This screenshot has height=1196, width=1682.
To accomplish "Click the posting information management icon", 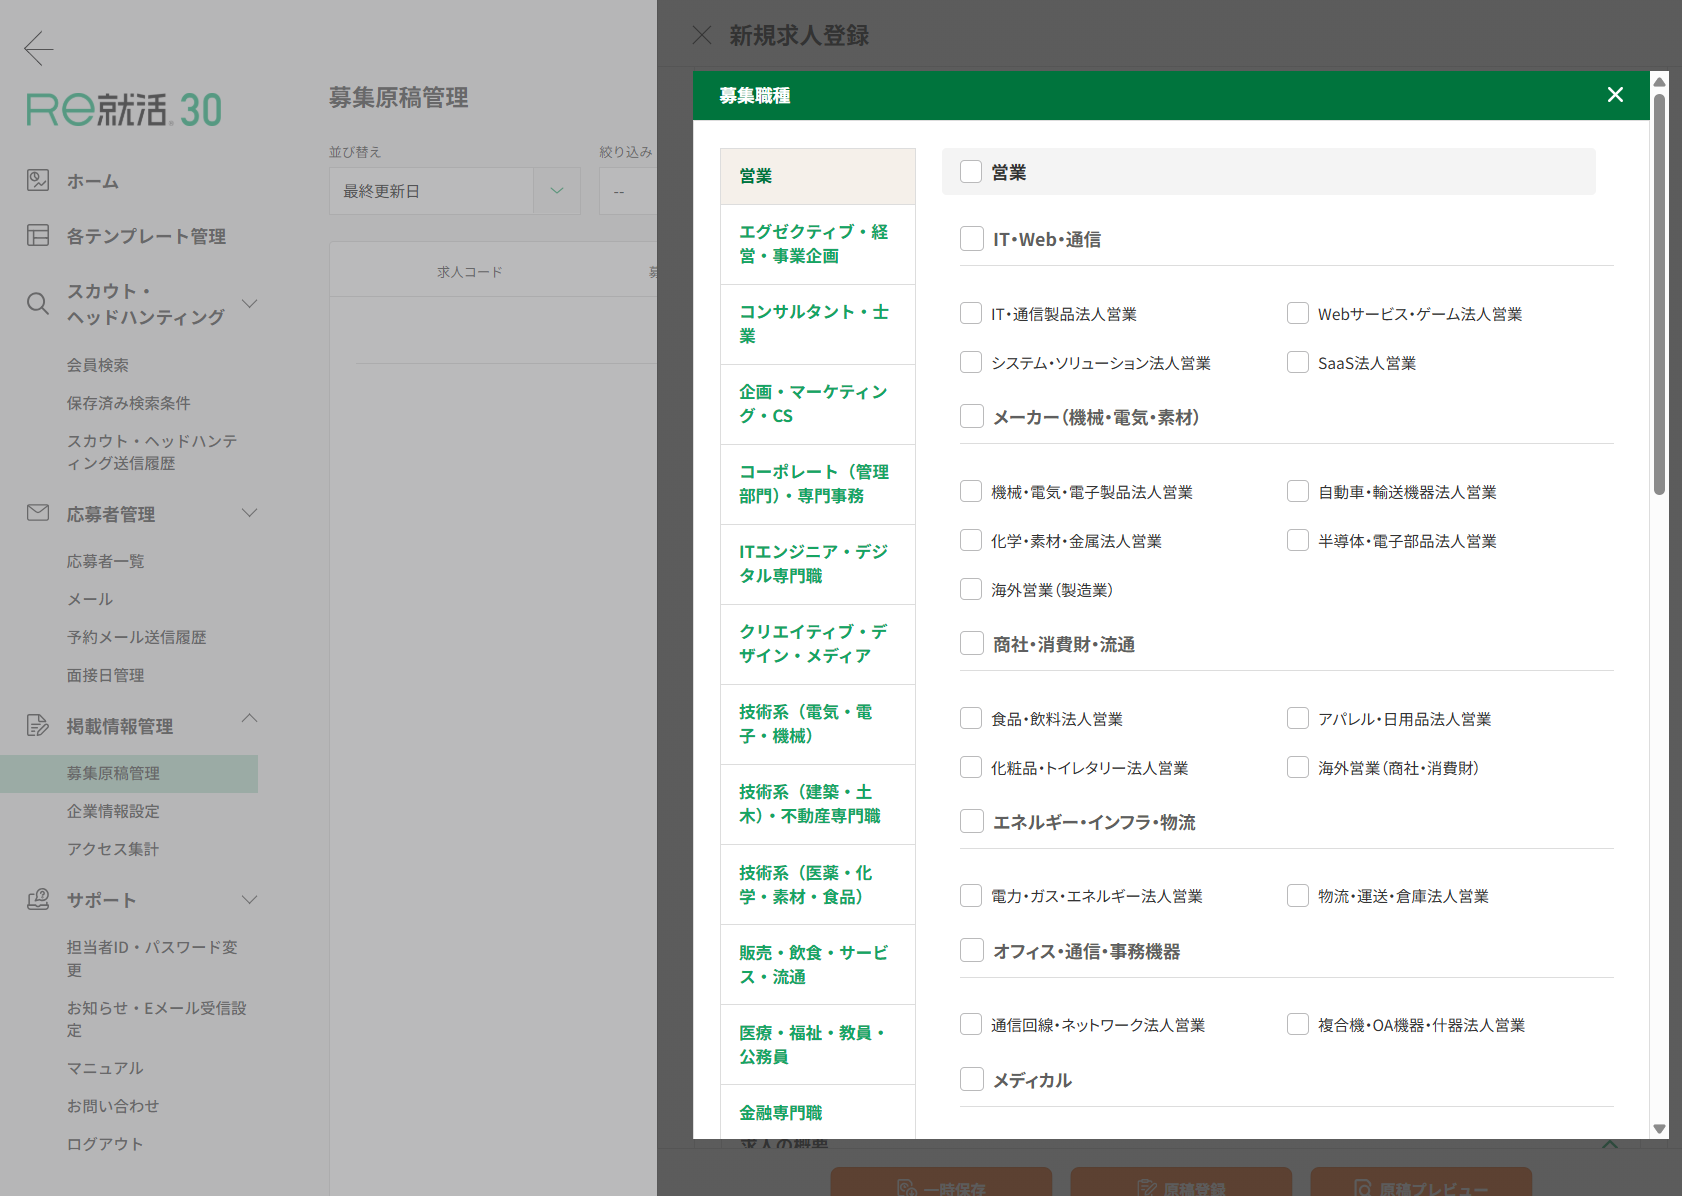I will coord(38,725).
